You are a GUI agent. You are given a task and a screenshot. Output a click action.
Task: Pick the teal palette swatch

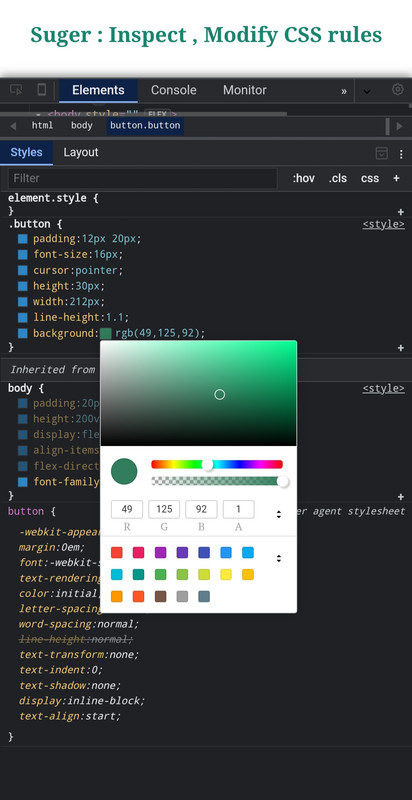pos(138,574)
